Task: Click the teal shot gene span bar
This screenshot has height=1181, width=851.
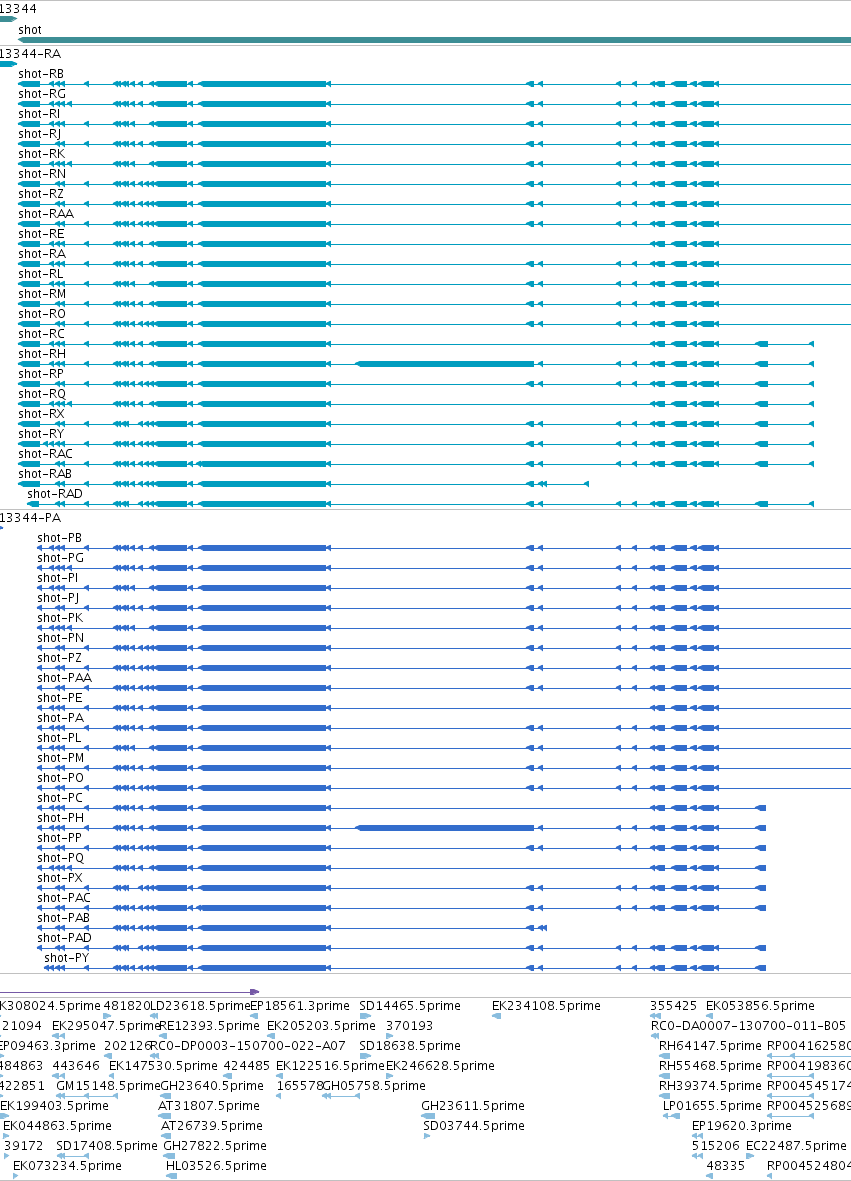Action: pos(435,40)
